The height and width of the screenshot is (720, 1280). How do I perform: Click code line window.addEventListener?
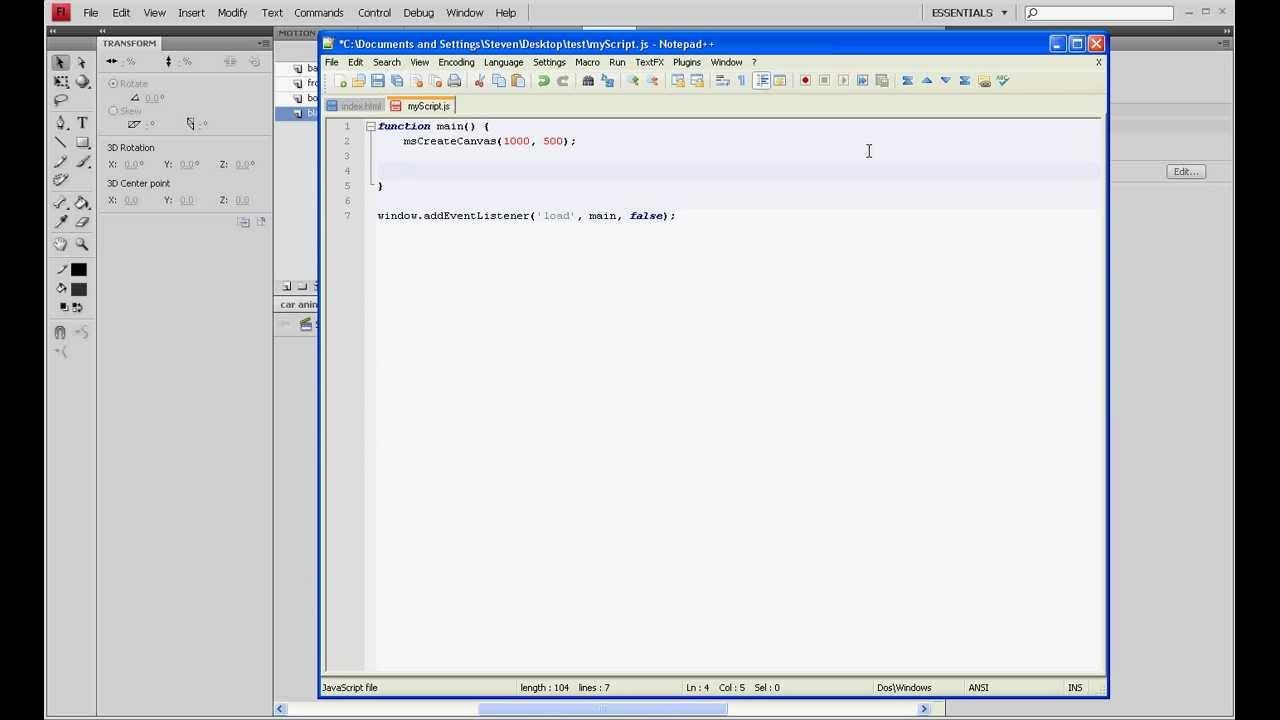point(526,216)
